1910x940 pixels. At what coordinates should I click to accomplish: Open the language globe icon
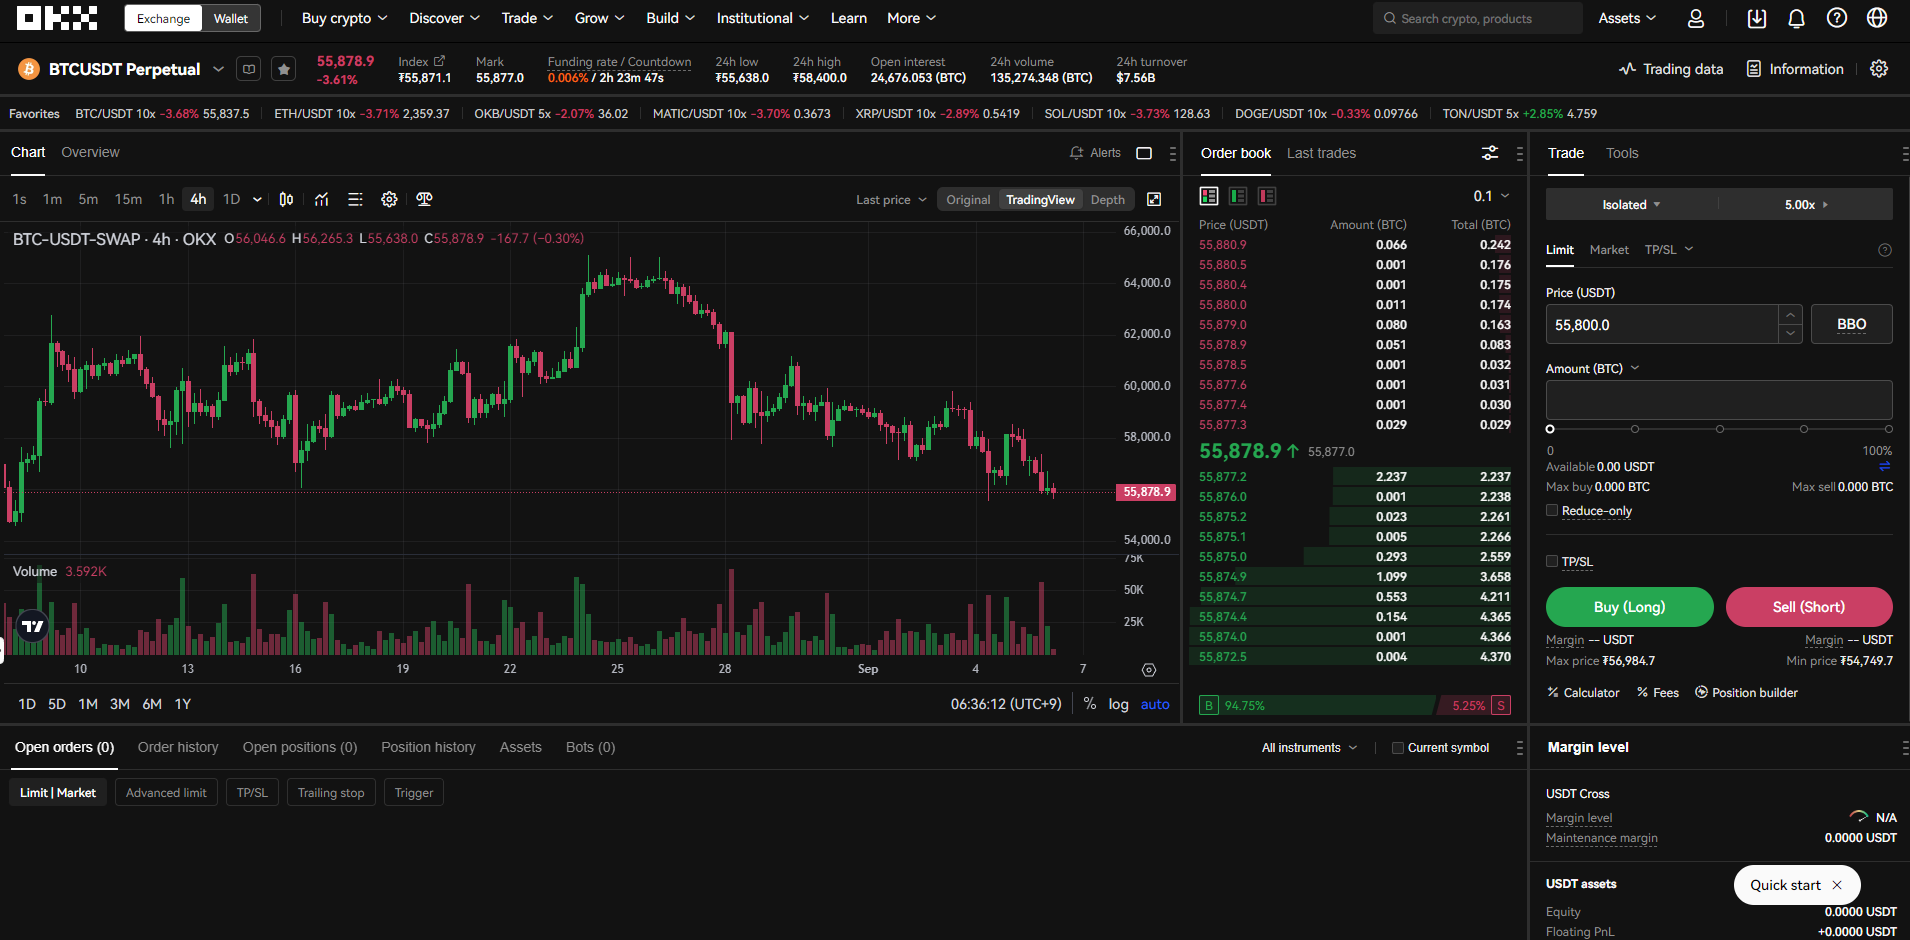(x=1877, y=18)
